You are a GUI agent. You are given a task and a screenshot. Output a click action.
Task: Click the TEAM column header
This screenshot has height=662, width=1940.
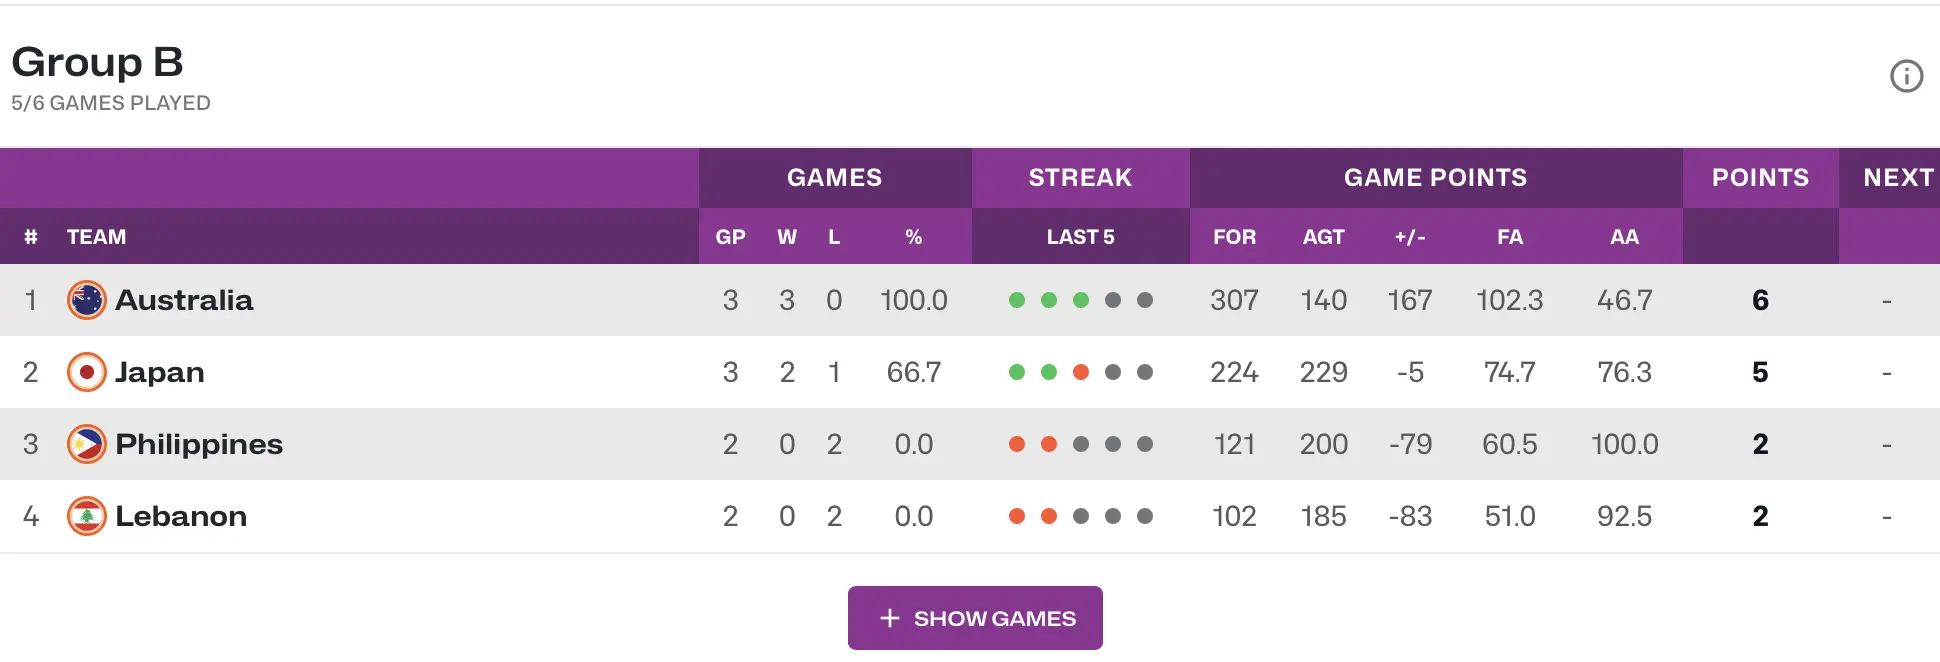pos(96,237)
